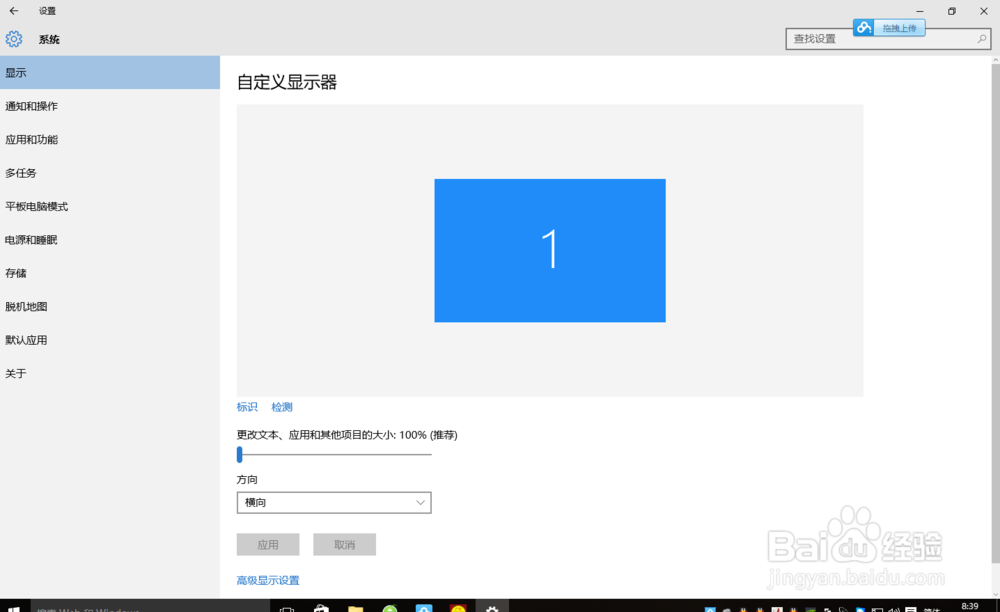
Task: Open QQ from the taskbar
Action: coord(423,607)
